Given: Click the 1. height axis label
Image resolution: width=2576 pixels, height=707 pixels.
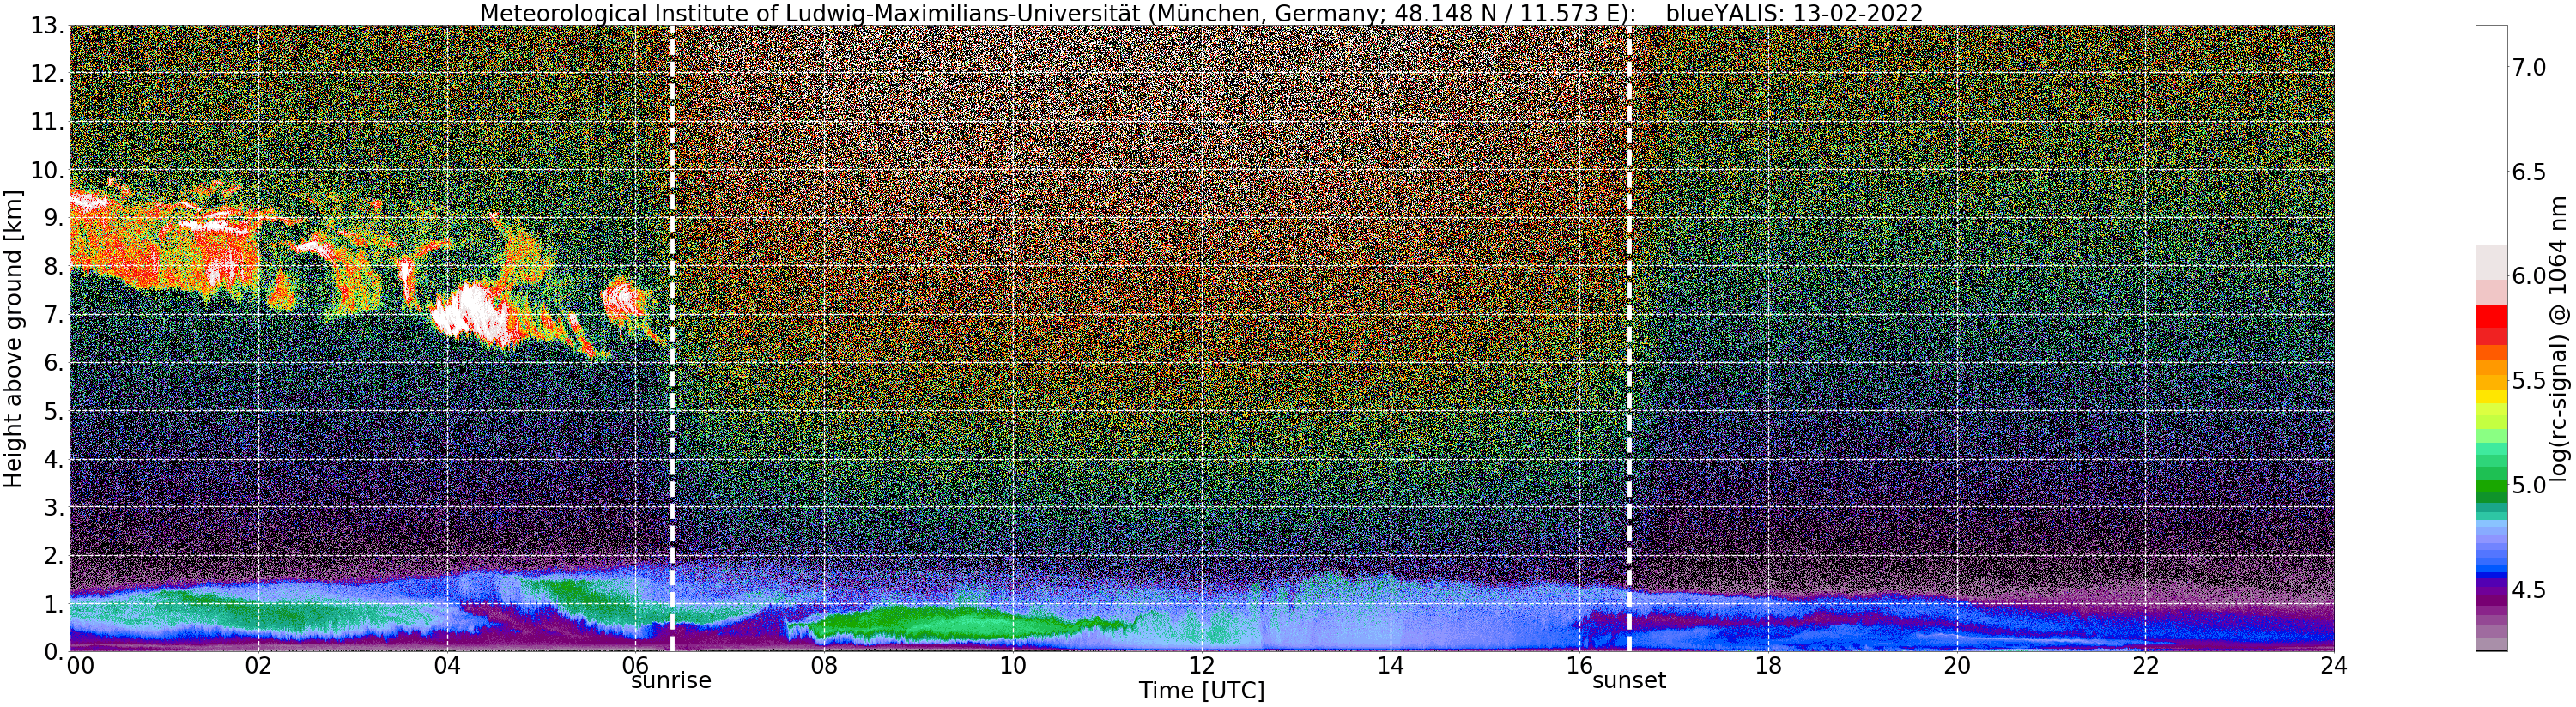Looking at the screenshot, I should [53, 603].
